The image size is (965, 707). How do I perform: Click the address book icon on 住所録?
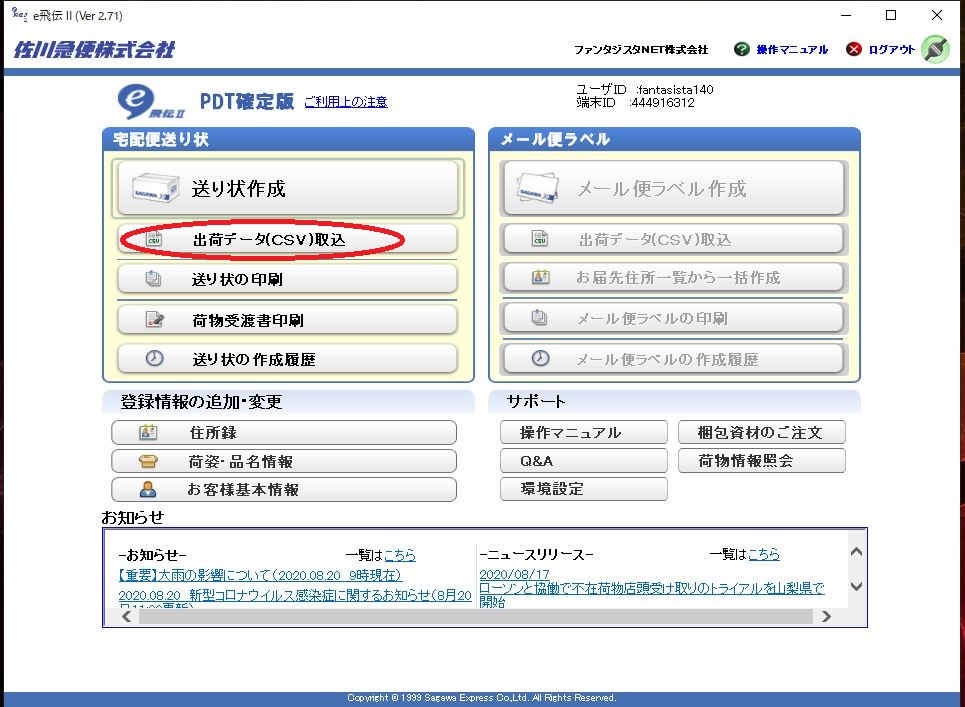pyautogui.click(x=148, y=433)
